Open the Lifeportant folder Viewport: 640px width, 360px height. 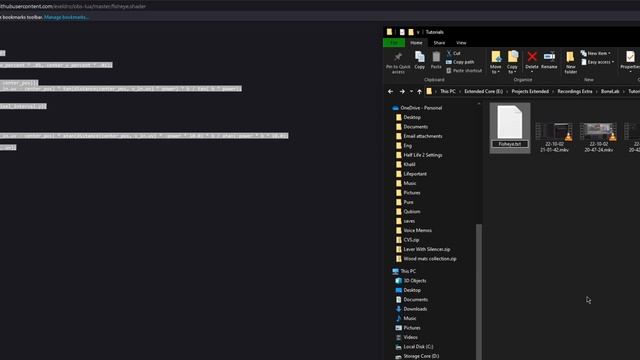tap(411, 174)
